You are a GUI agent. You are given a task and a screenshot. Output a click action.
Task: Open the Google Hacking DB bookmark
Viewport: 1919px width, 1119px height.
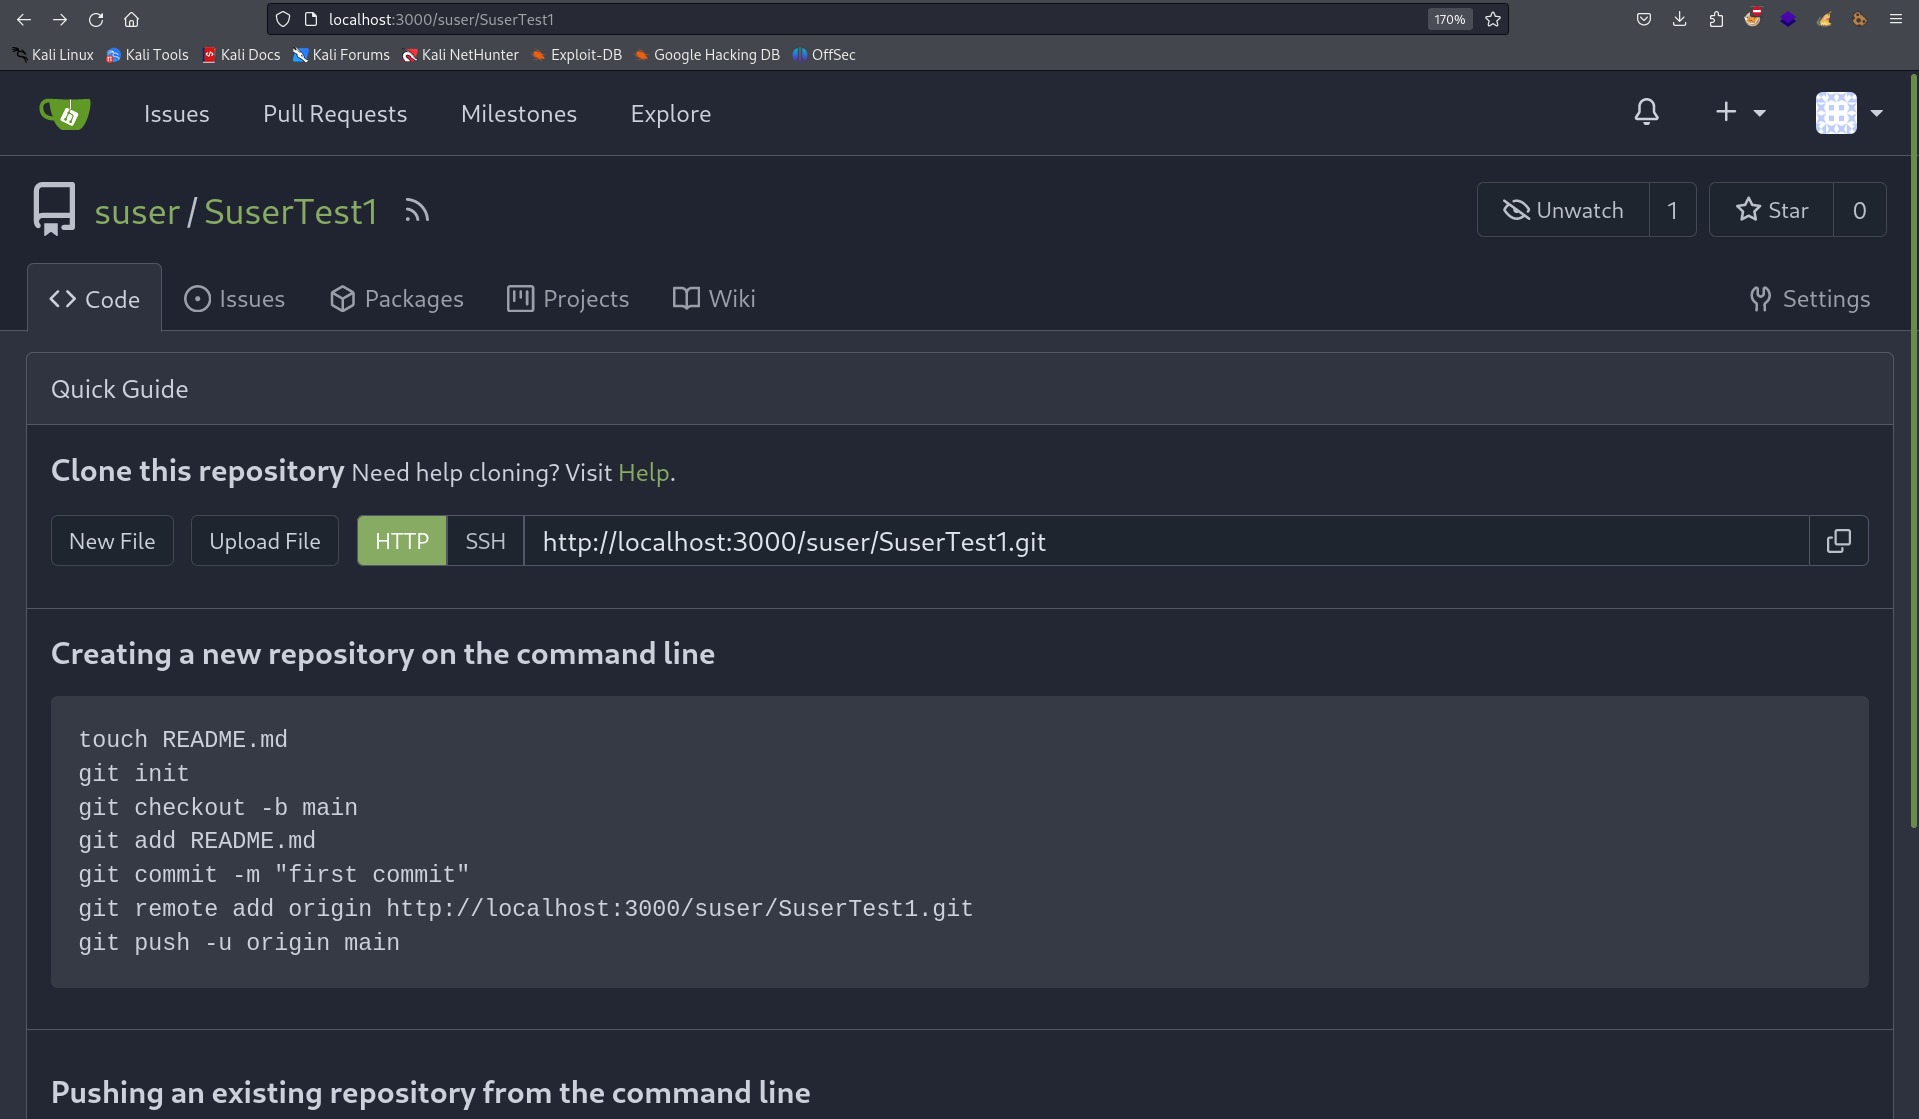707,55
